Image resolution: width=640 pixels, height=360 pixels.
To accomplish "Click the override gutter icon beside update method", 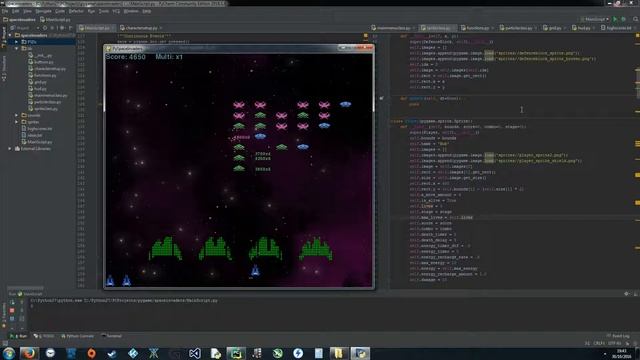I will 381,98.
